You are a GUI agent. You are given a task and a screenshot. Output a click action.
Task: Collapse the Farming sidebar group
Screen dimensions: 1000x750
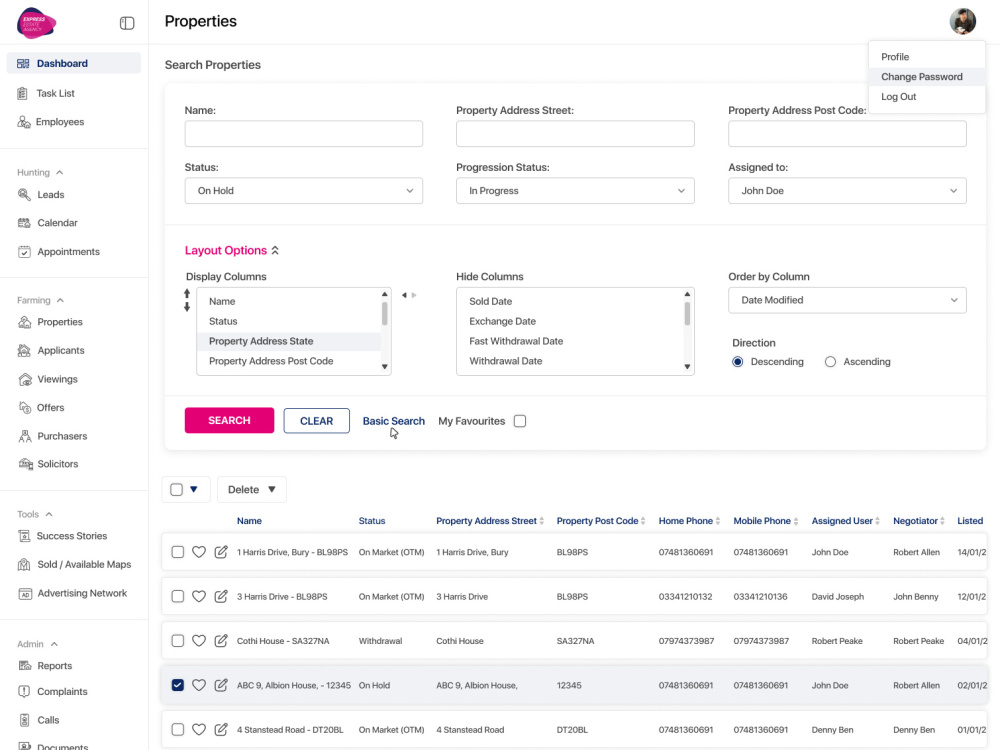tap(40, 300)
